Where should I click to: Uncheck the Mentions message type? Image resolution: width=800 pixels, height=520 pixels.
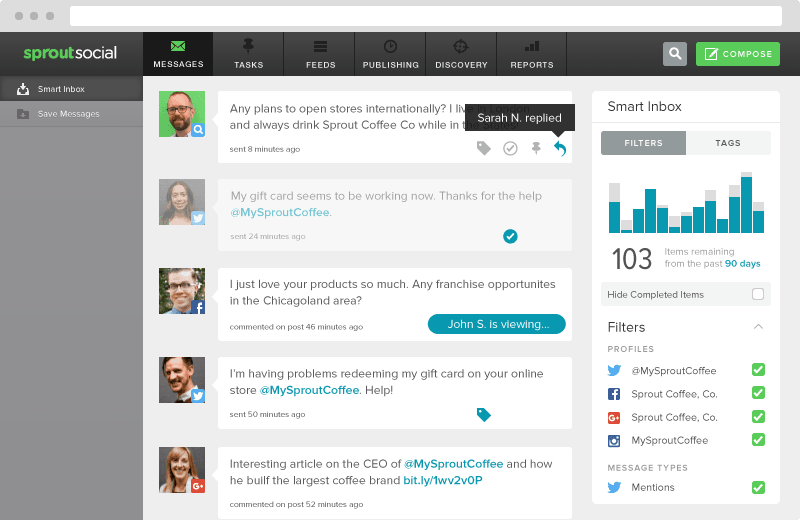click(x=758, y=487)
